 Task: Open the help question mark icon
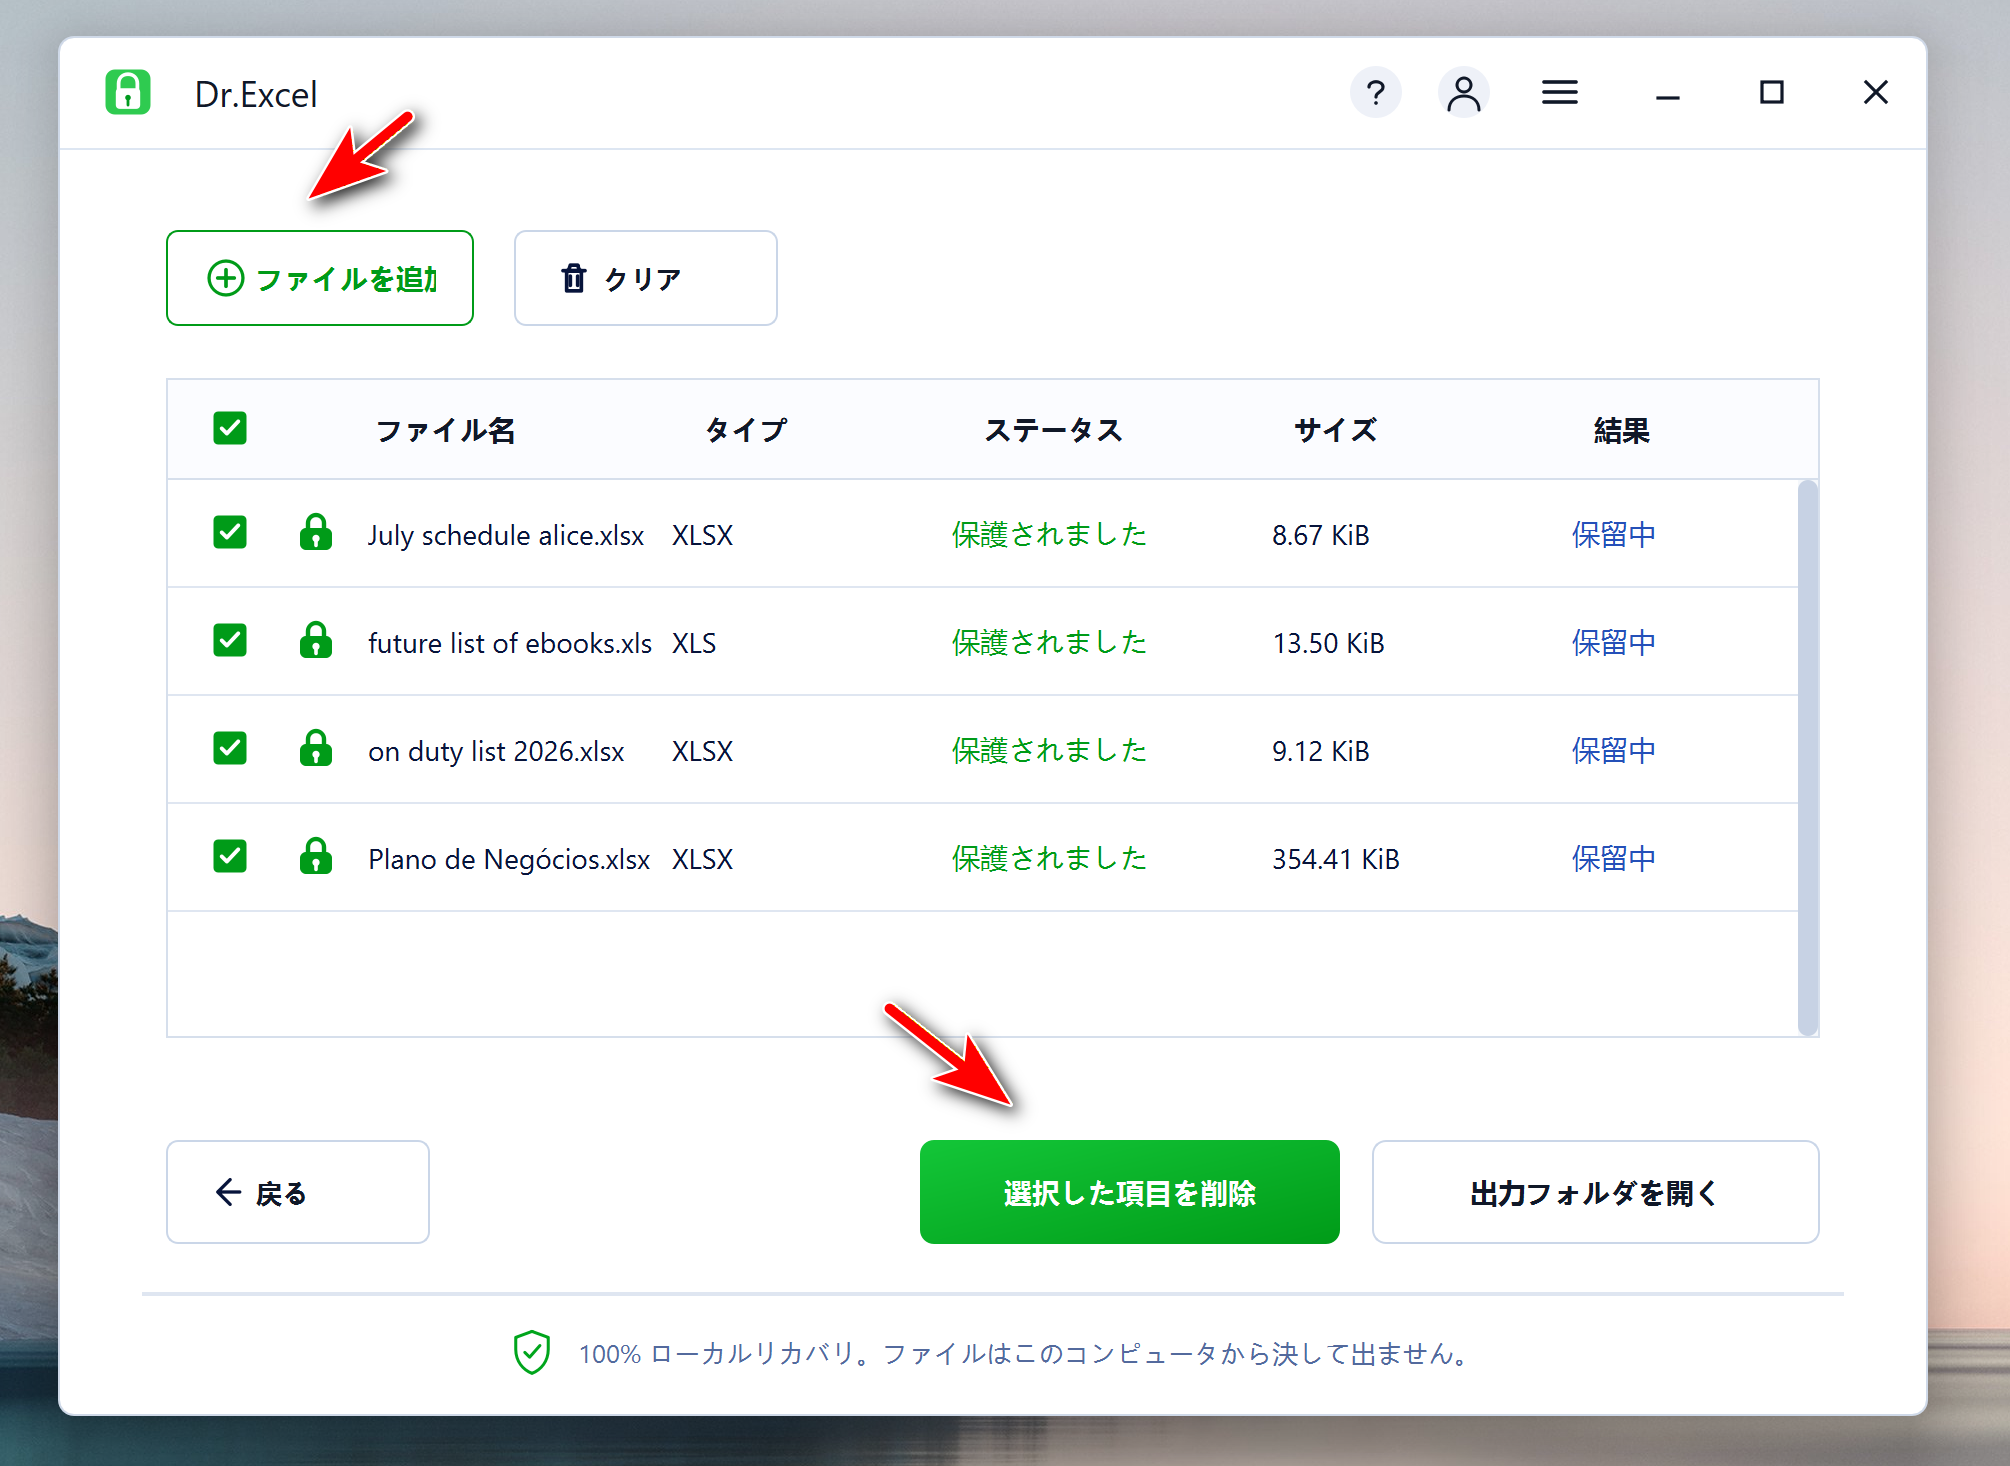pyautogui.click(x=1375, y=93)
